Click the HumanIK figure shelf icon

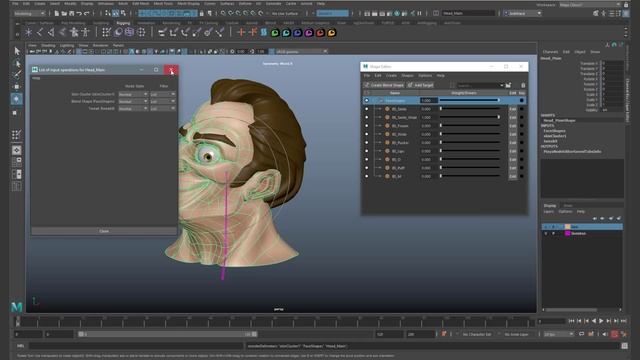point(85,32)
